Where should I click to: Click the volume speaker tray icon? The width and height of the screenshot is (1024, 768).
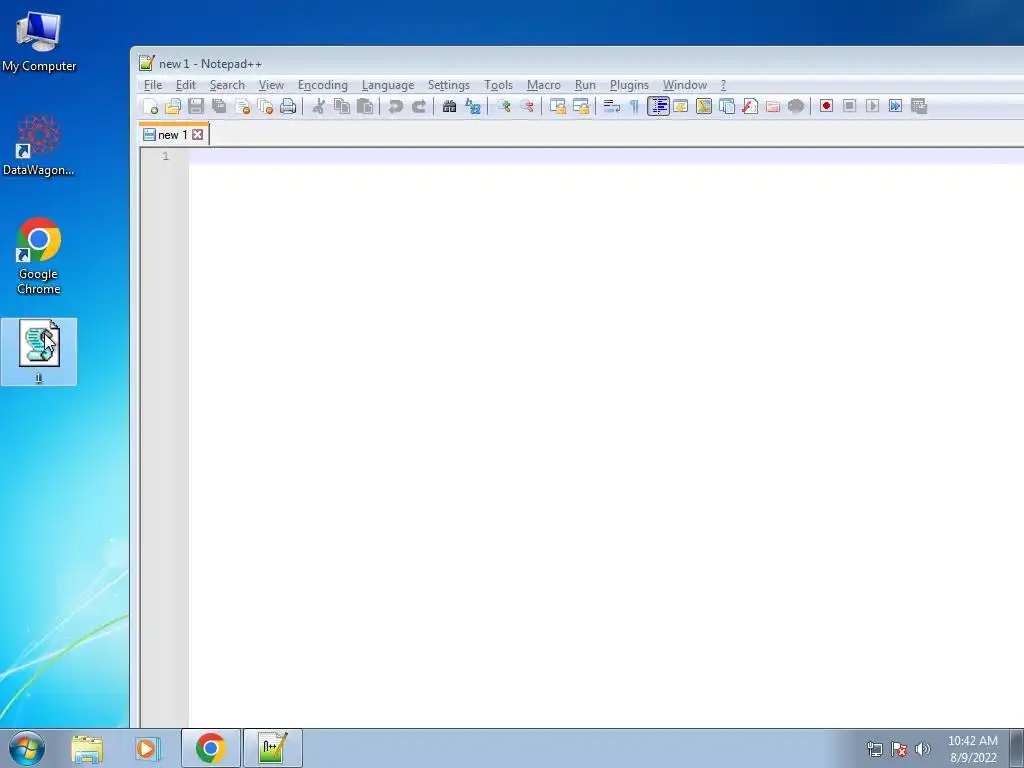coord(922,749)
